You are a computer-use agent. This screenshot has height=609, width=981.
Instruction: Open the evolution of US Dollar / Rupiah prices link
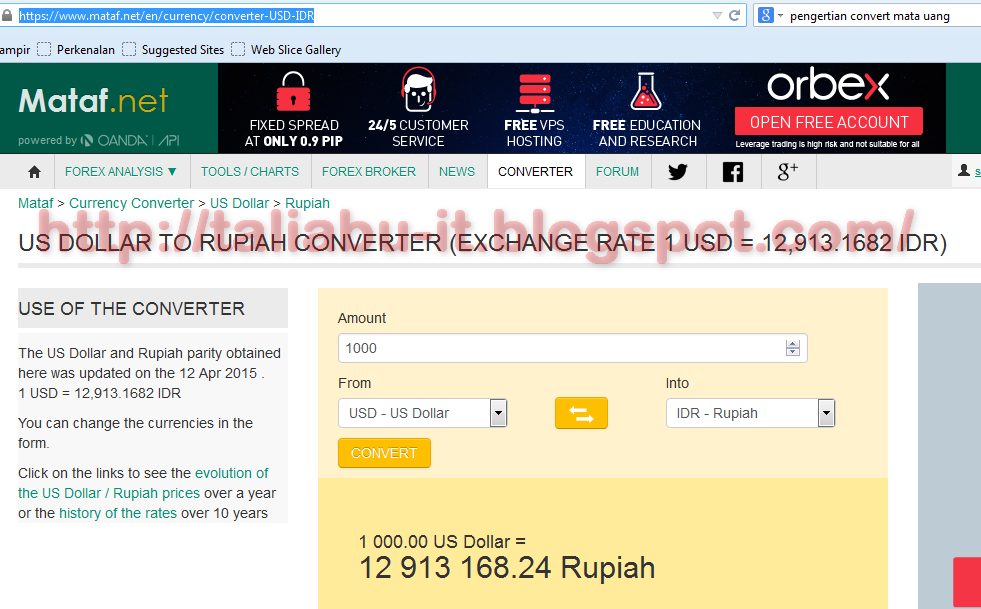pyautogui.click(x=143, y=483)
